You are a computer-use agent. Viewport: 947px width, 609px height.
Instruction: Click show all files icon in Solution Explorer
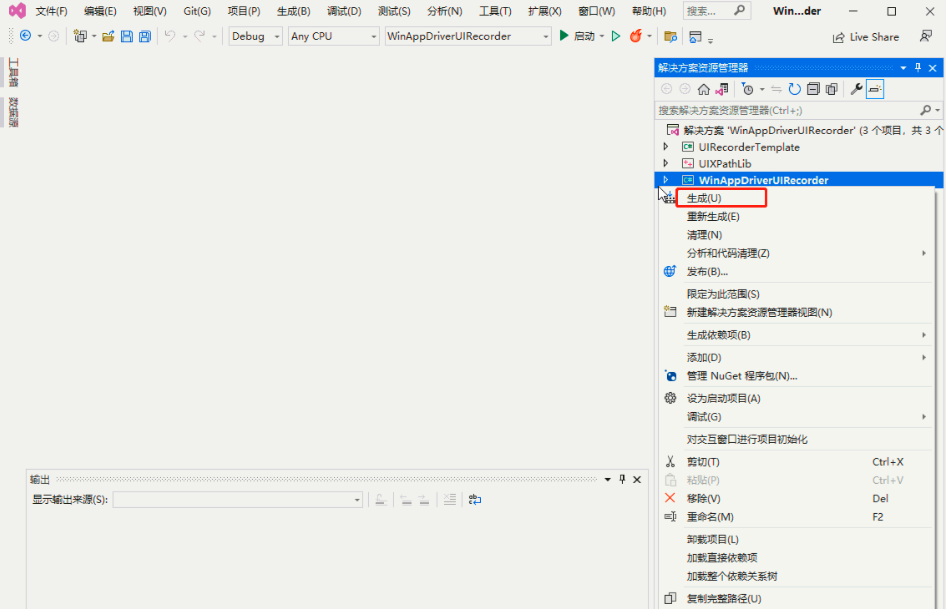832,89
